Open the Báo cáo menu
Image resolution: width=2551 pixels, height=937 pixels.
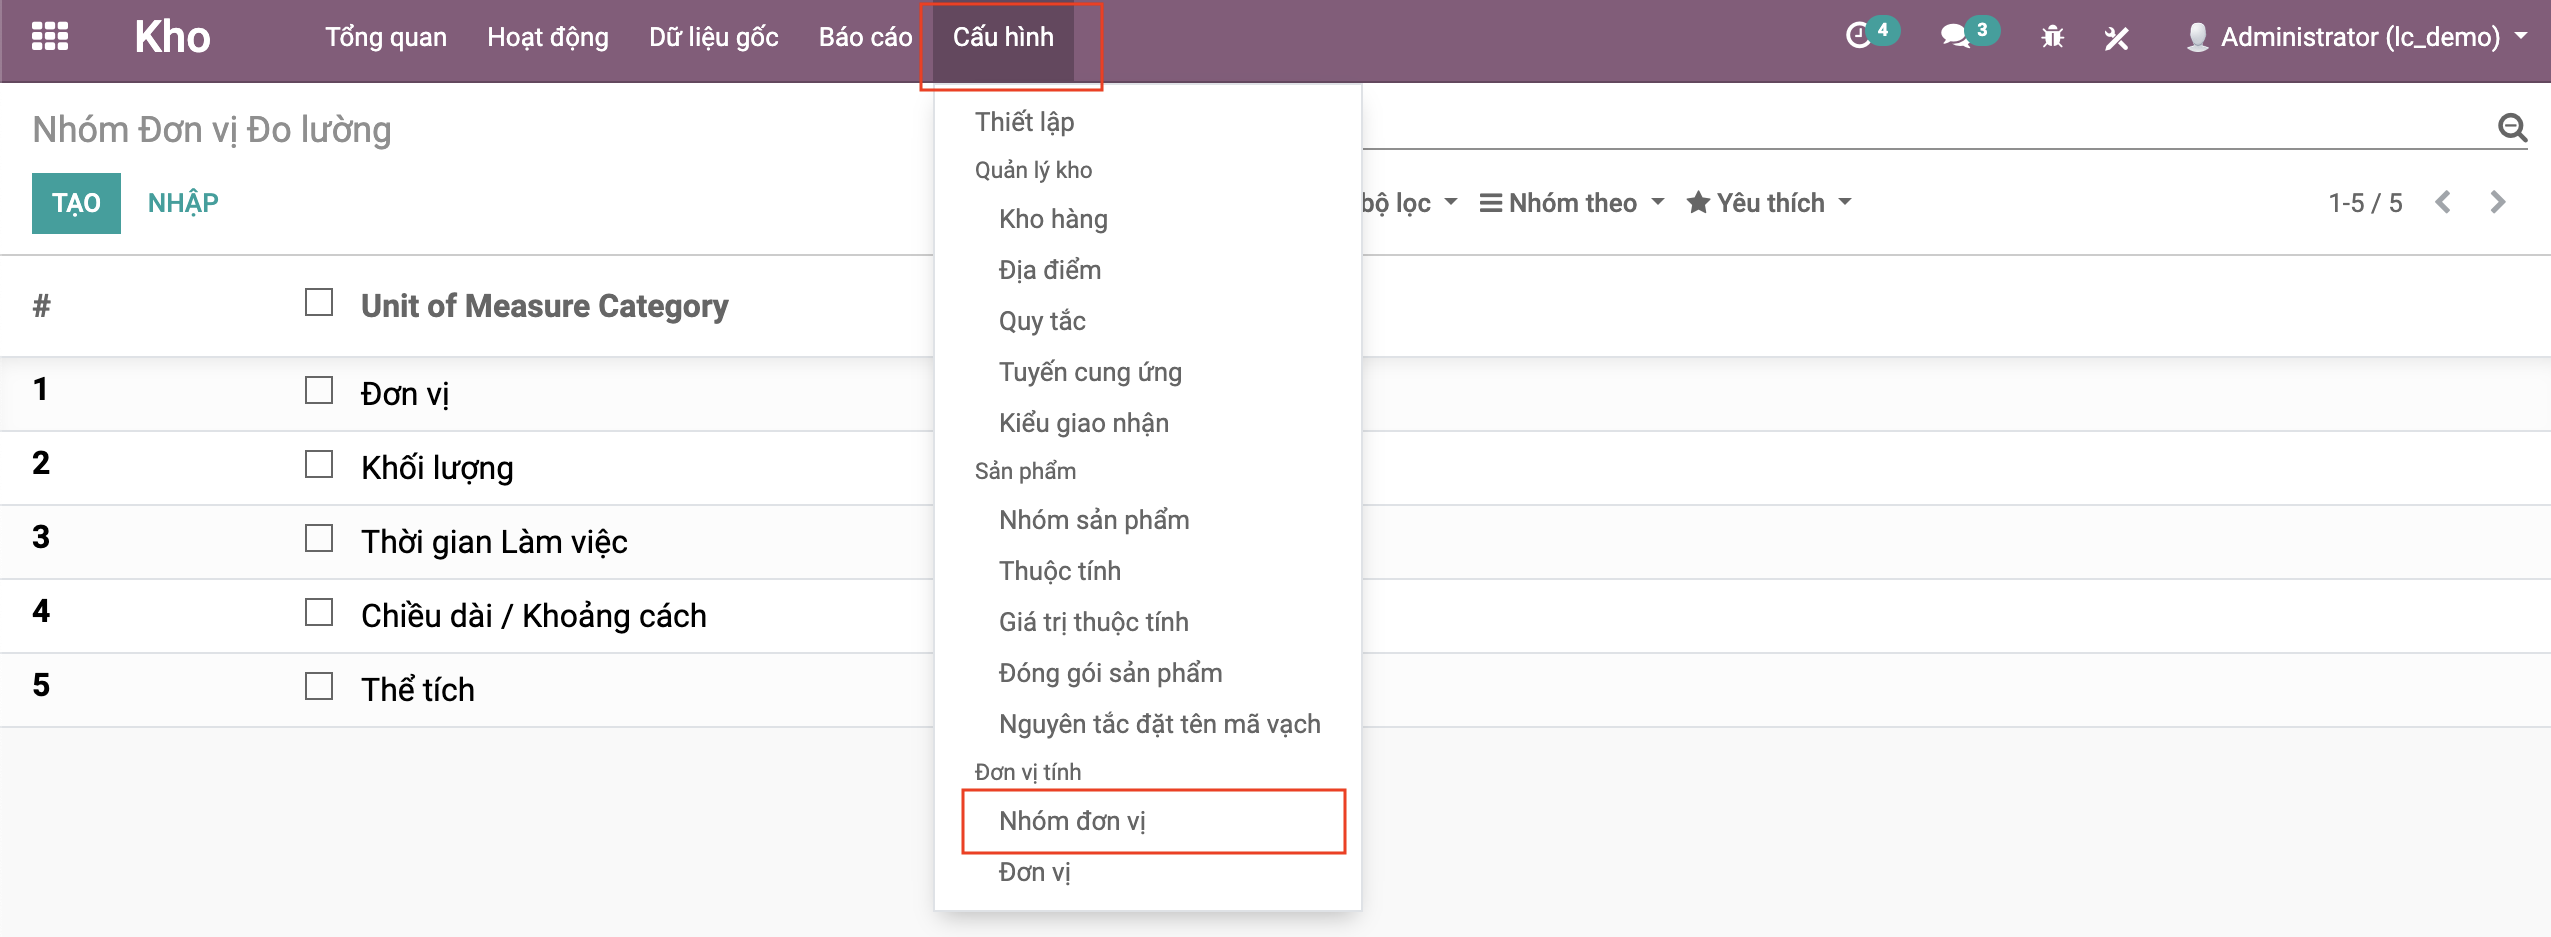(x=865, y=37)
